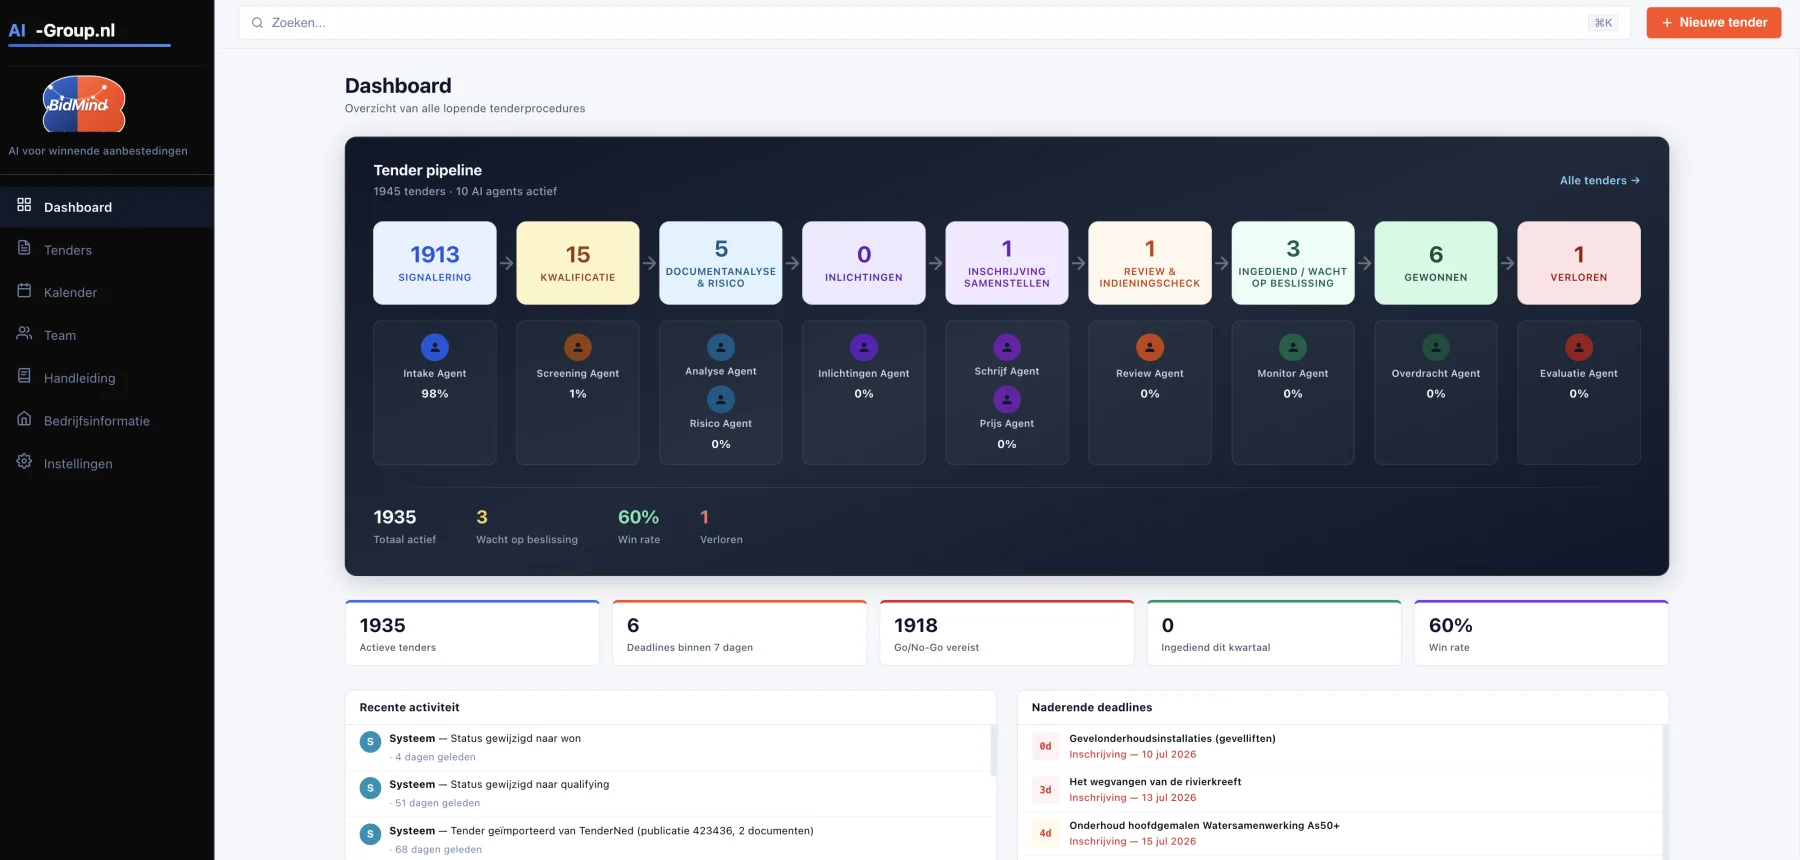Select the Kwalificatie stage card (15)

tap(578, 263)
